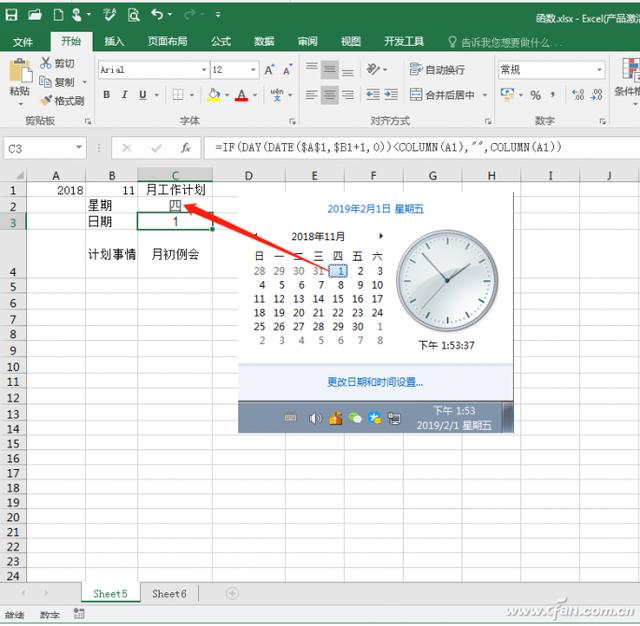Click the decrease indent icon
This screenshot has height=626, width=640.
click(x=373, y=95)
